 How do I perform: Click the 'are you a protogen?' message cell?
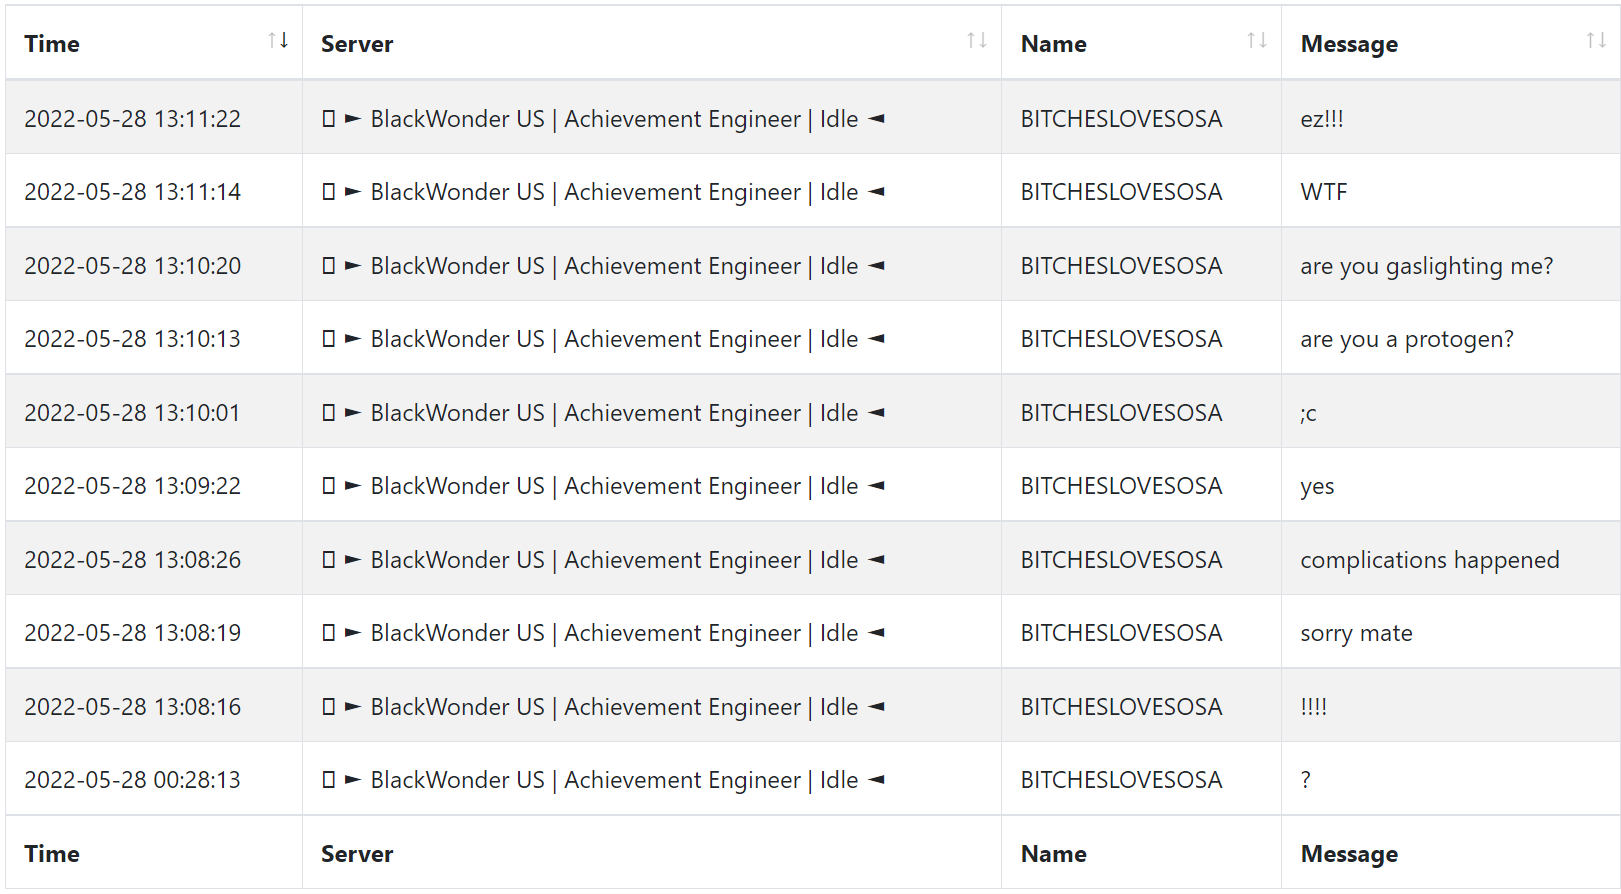(1451, 339)
